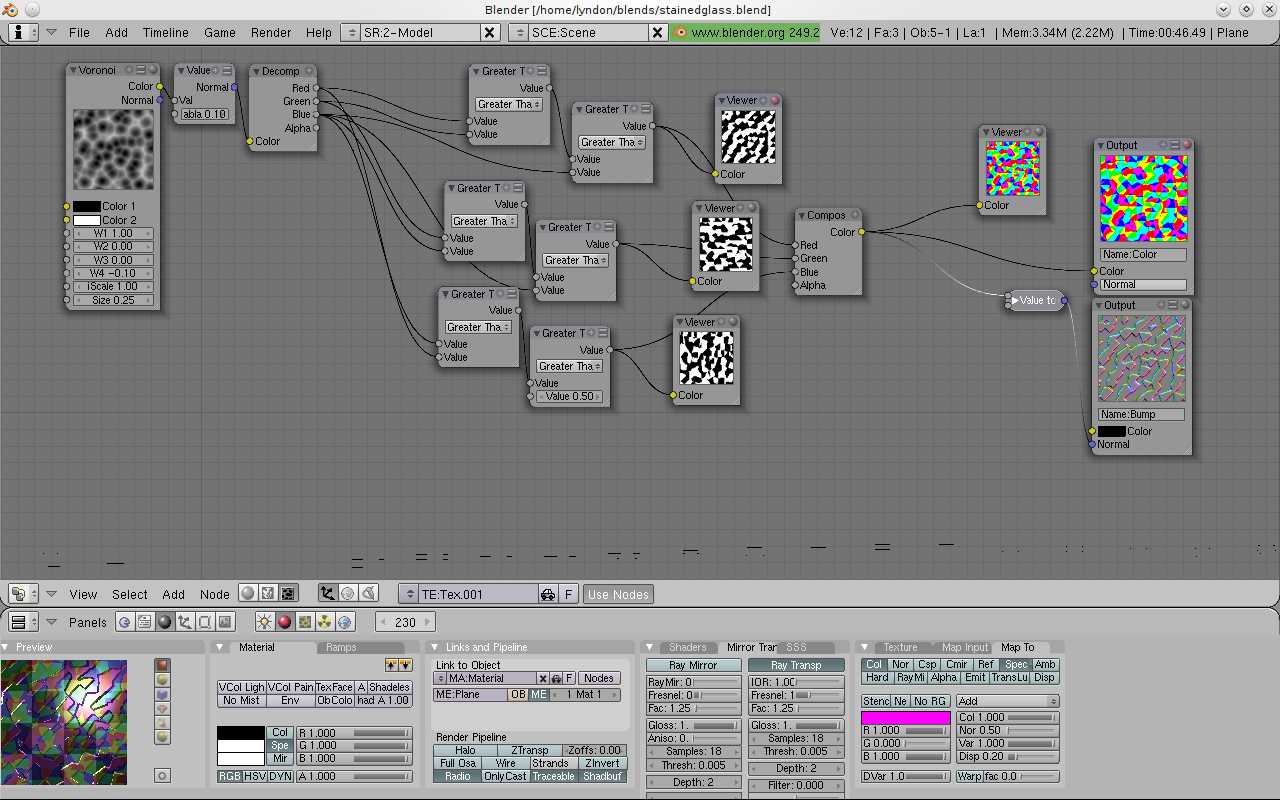
Task: Open the World buttons (globe icon)
Action: [347, 623]
